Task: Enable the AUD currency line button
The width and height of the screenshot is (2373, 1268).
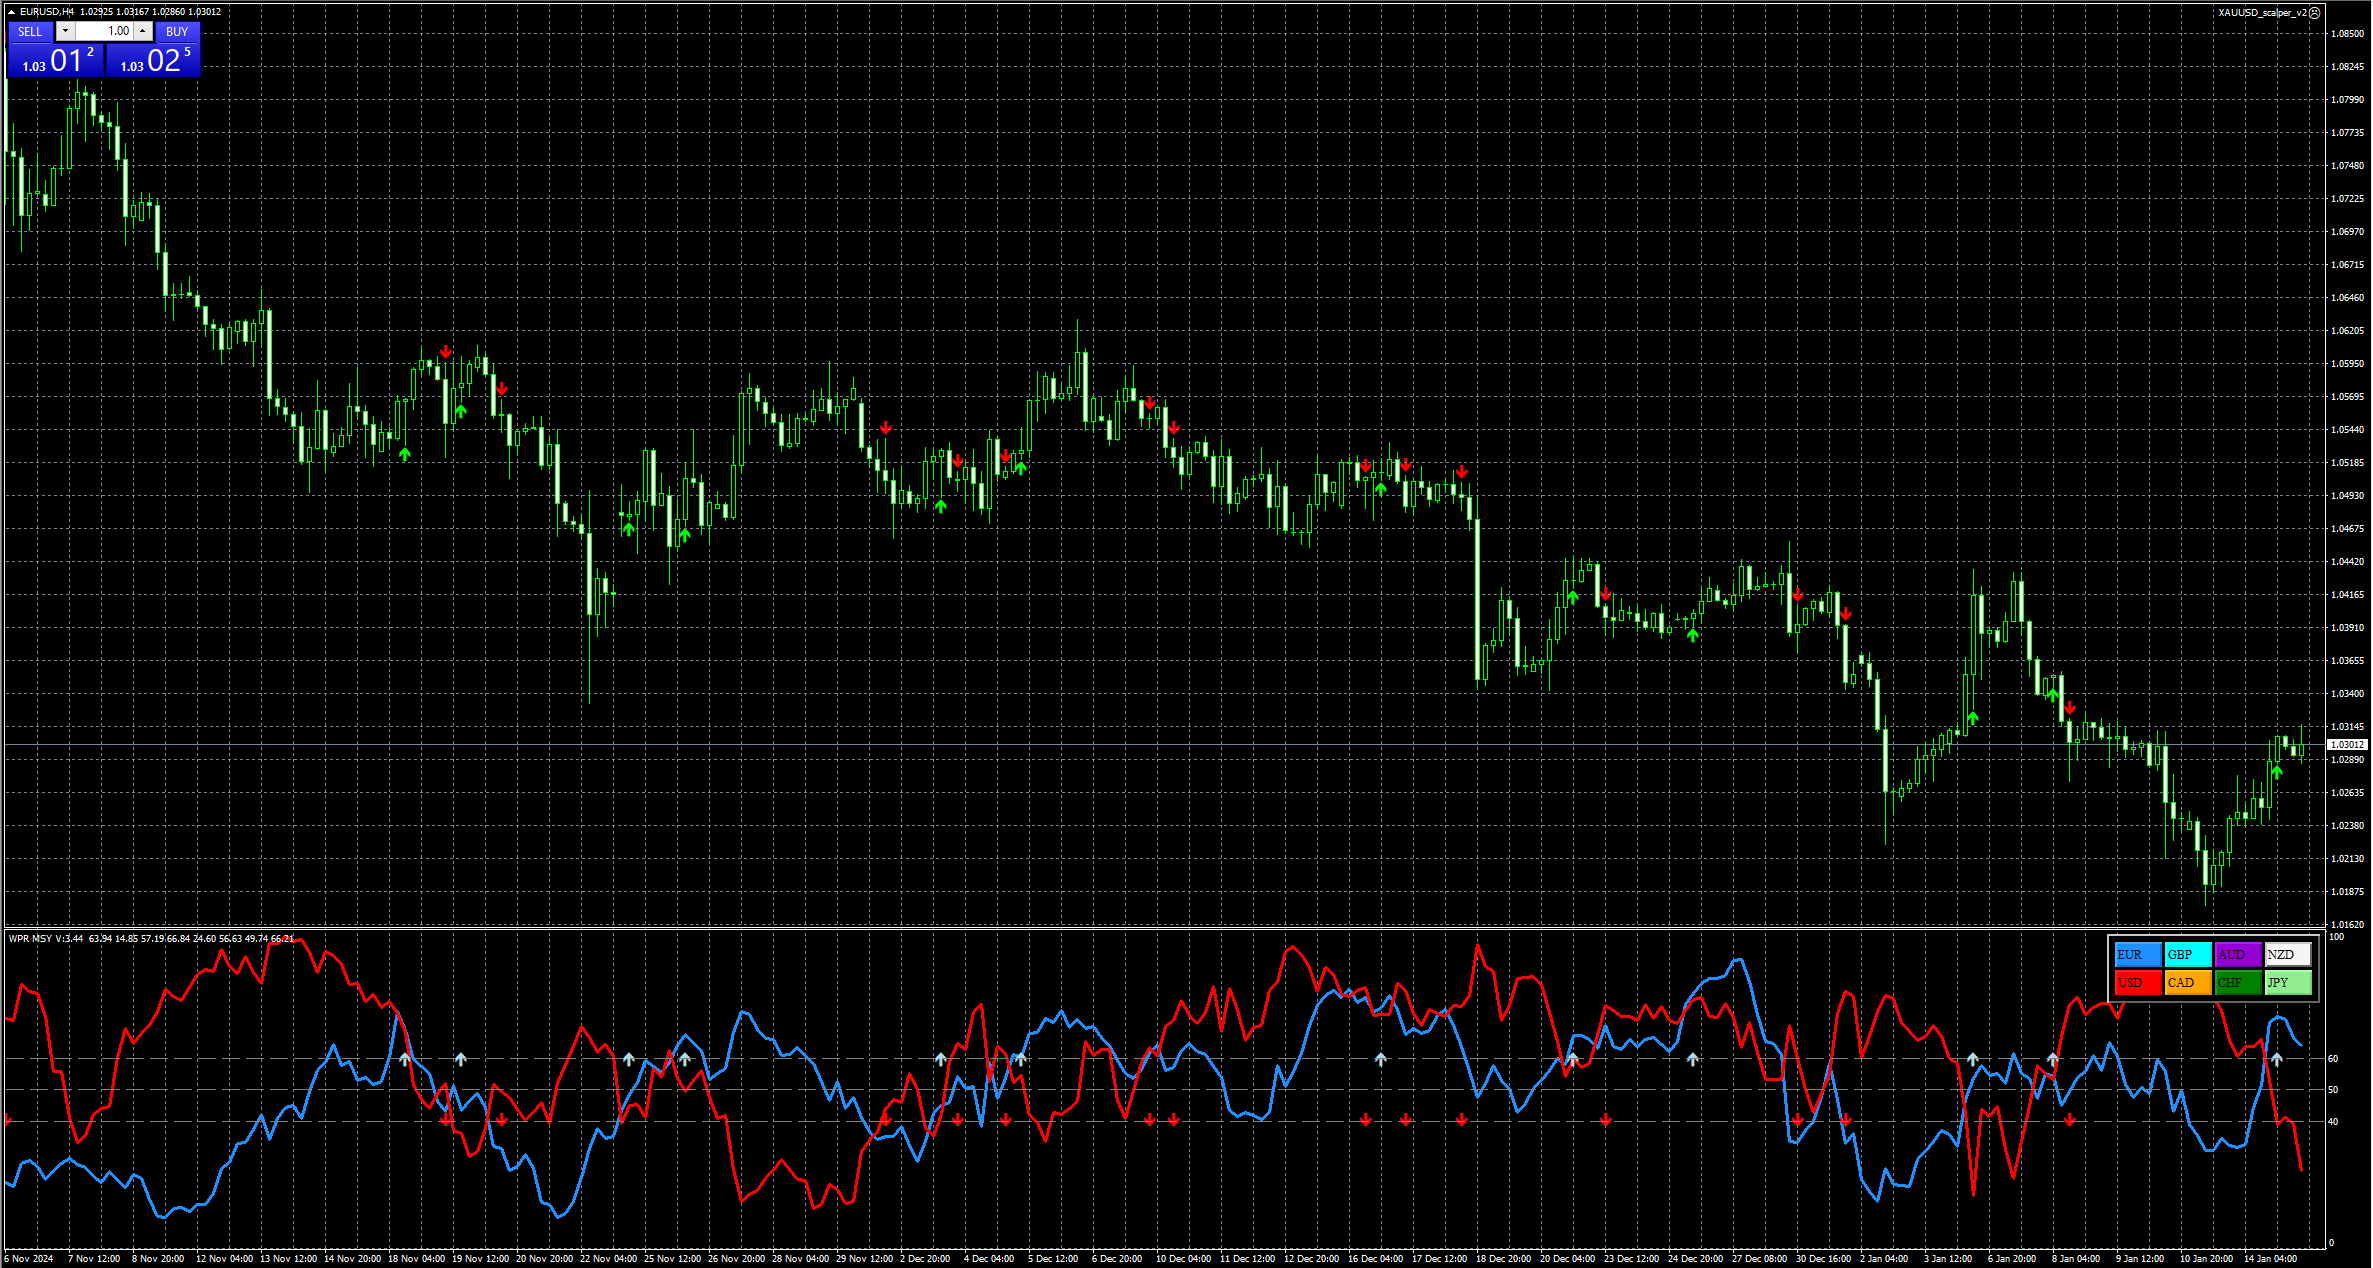Action: pyautogui.click(x=2238, y=954)
